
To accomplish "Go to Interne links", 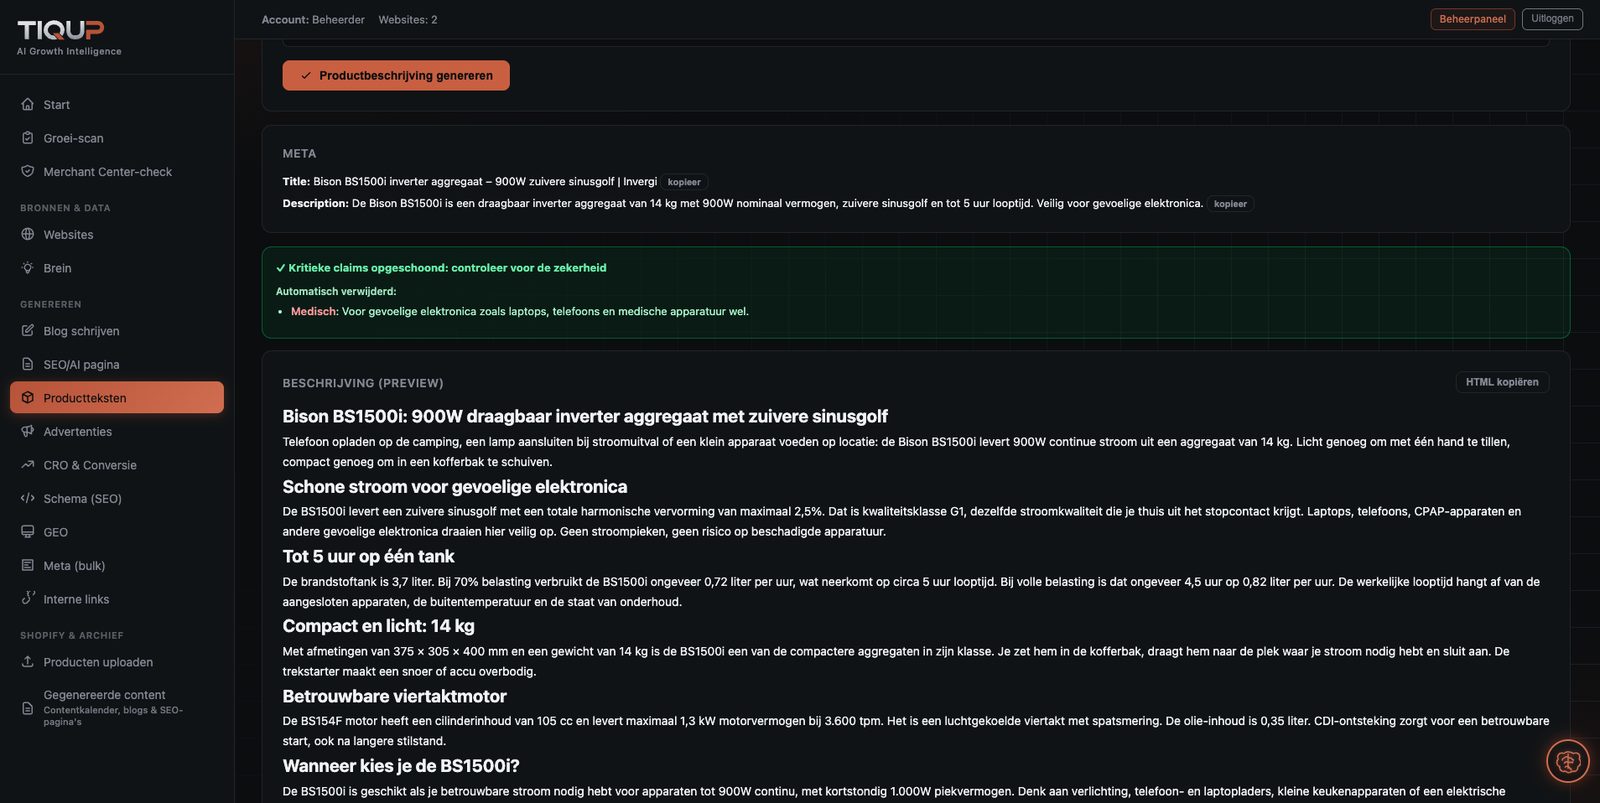I will [x=117, y=599].
